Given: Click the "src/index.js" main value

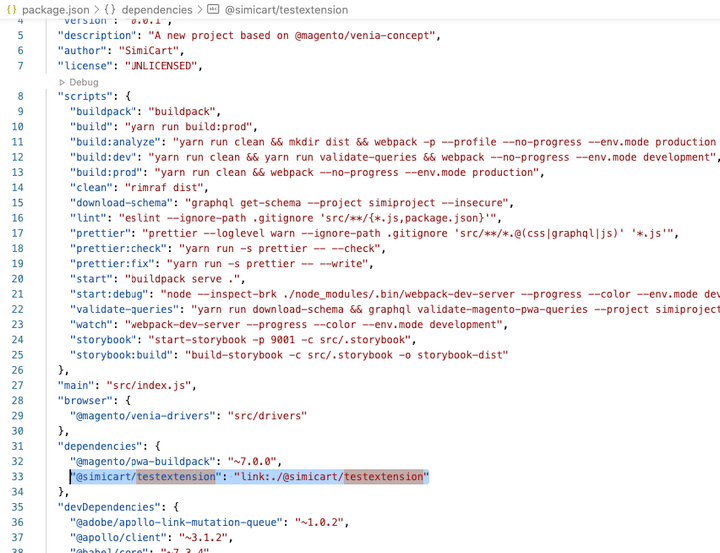Looking at the screenshot, I should 148,385.
